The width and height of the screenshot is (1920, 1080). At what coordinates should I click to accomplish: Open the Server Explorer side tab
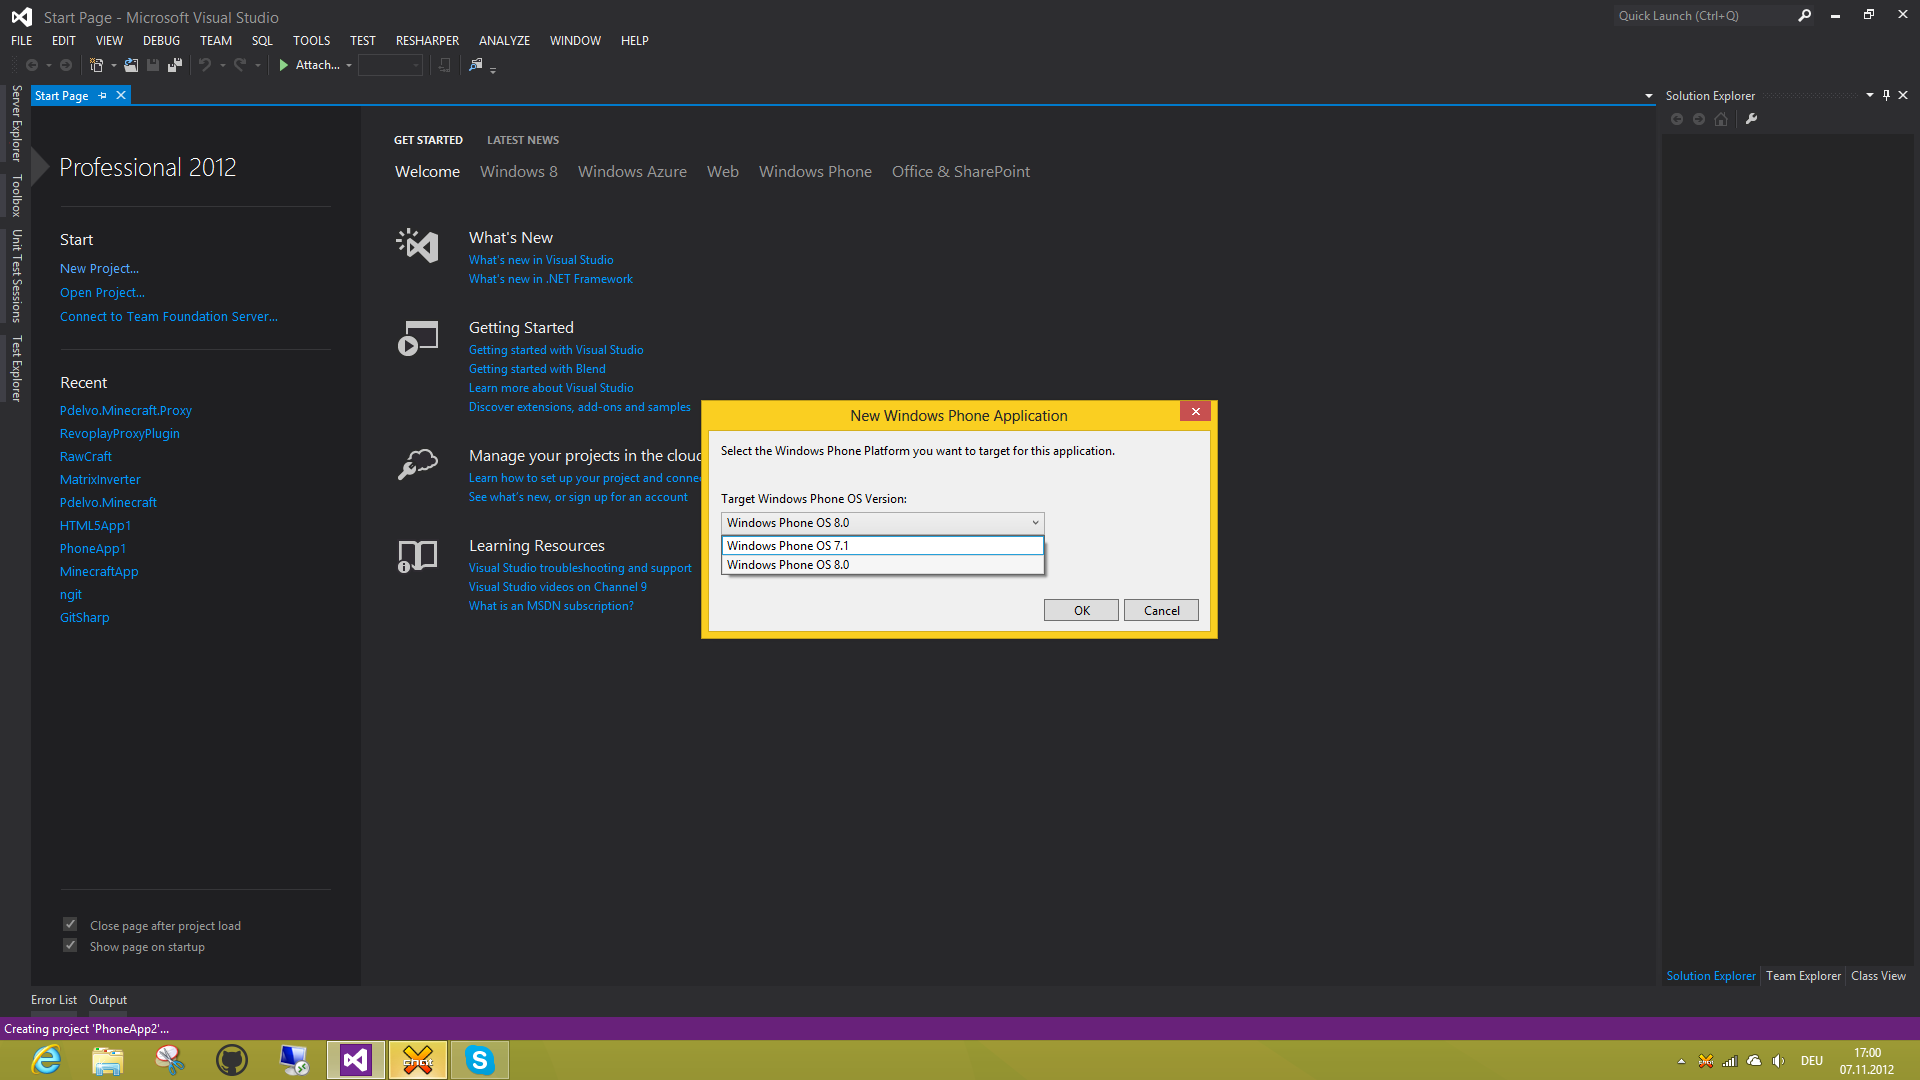pyautogui.click(x=16, y=124)
